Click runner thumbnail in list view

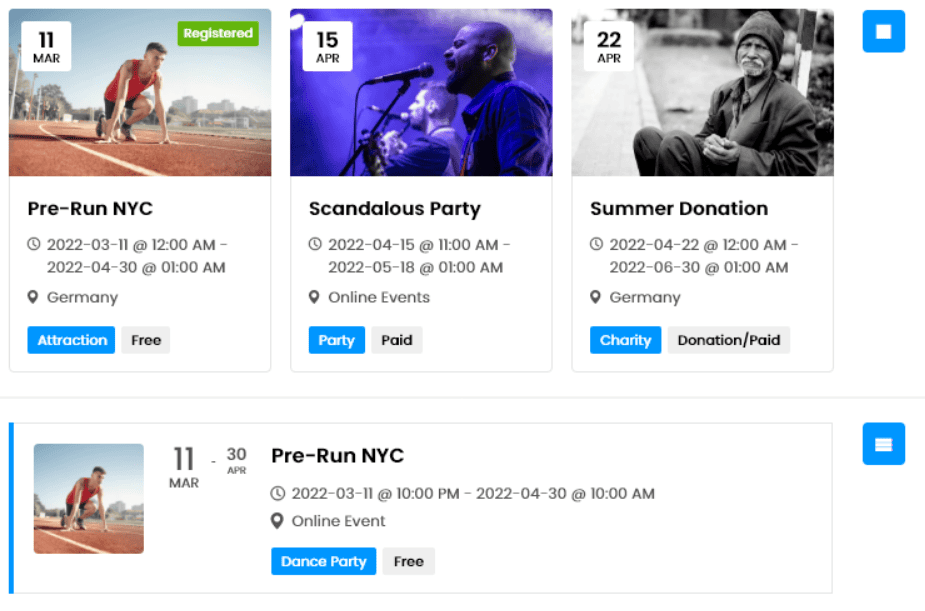pos(88,499)
